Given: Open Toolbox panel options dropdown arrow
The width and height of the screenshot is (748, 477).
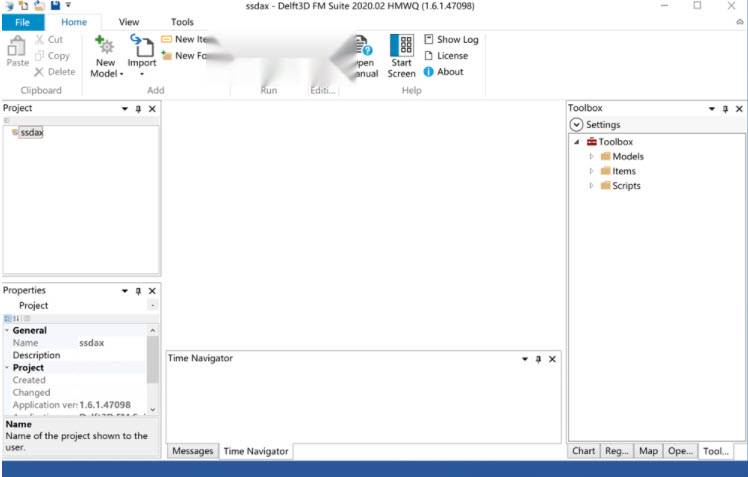Looking at the screenshot, I should 711,109.
